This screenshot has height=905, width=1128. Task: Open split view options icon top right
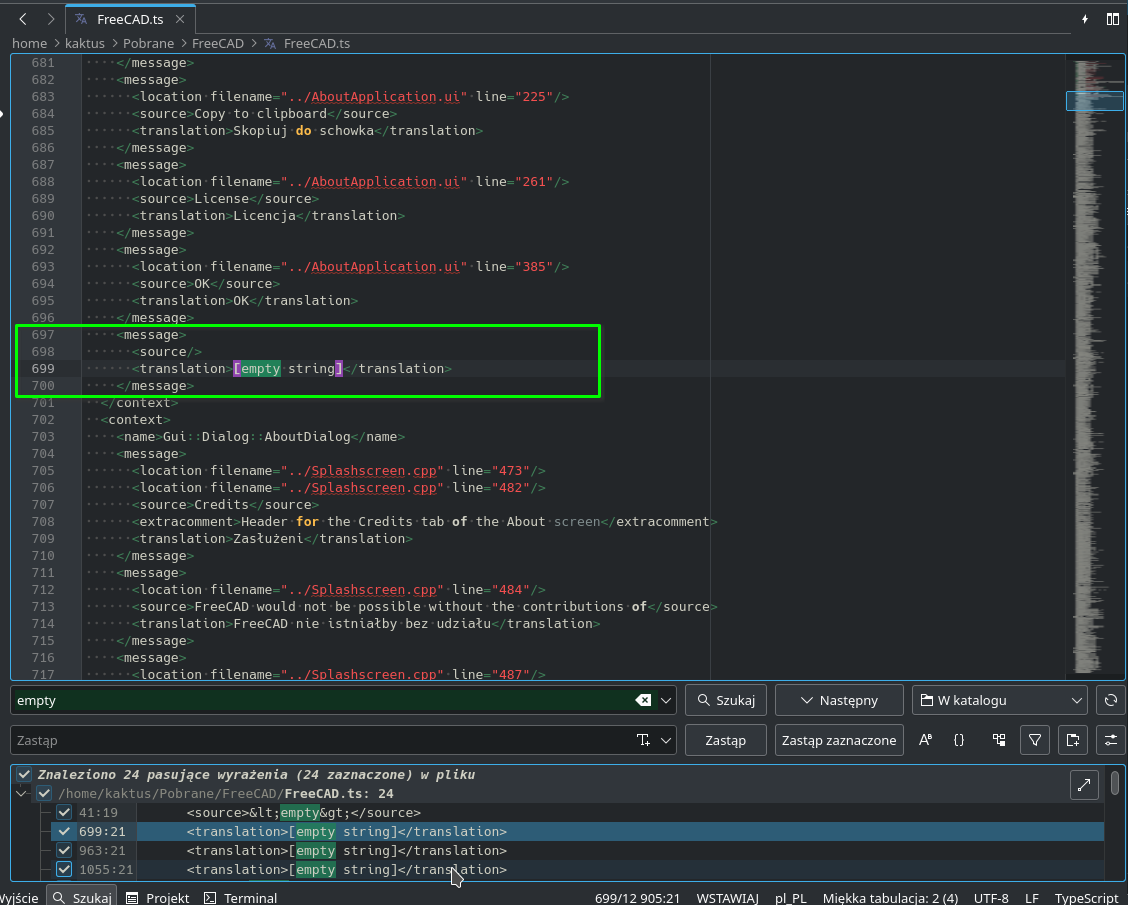(1112, 18)
